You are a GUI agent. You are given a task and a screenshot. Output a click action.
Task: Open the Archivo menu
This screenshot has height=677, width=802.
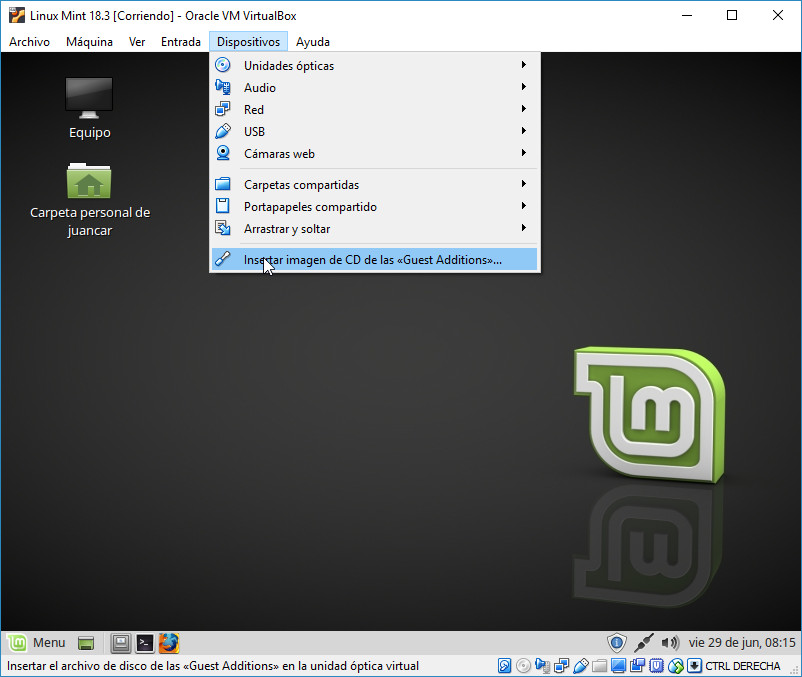pos(29,42)
